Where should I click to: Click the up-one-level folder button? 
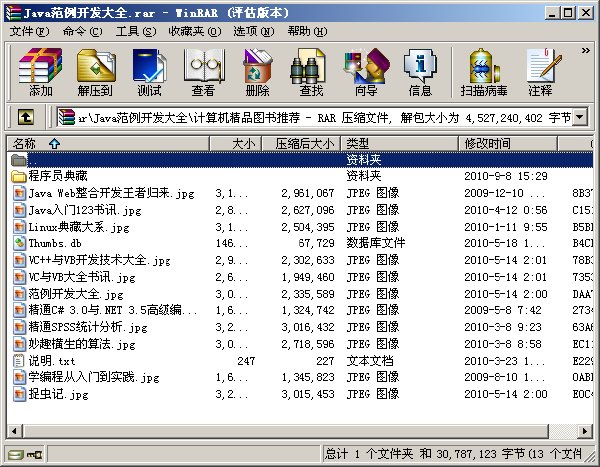click(x=26, y=117)
